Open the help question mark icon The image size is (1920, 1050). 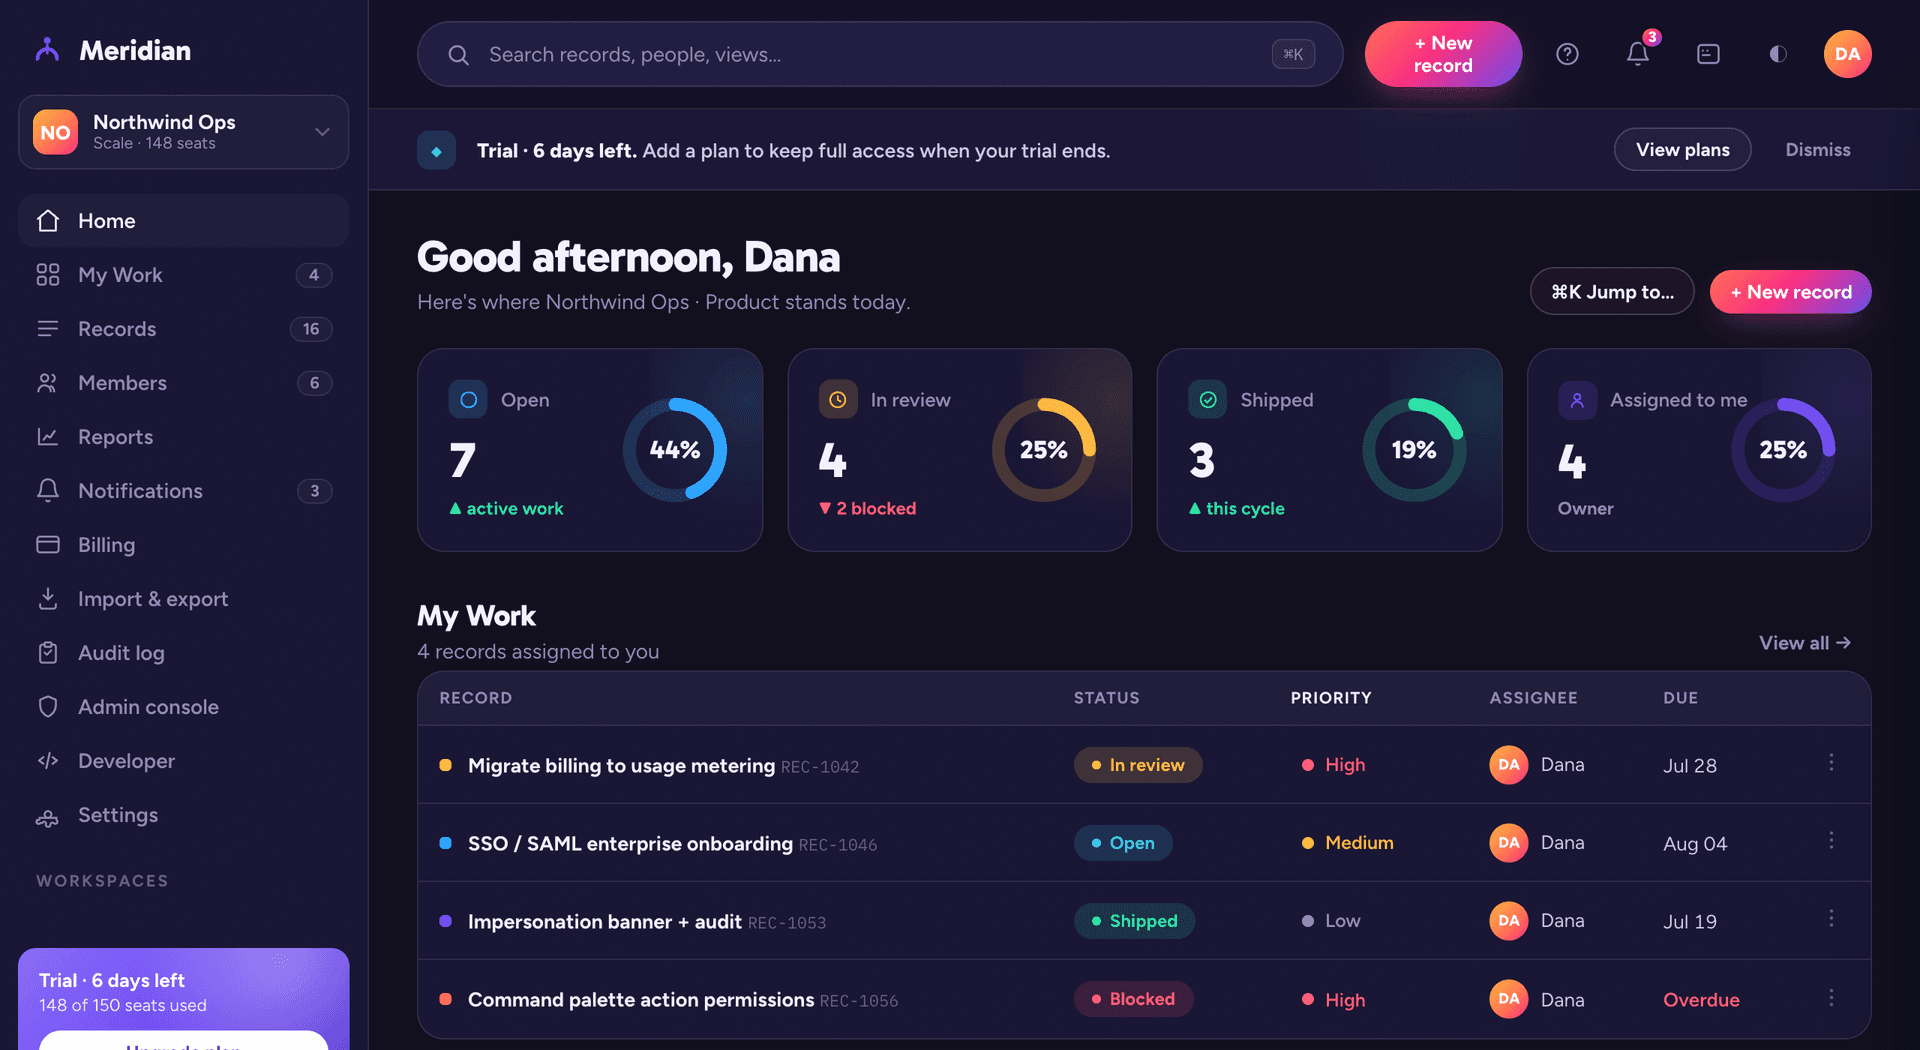click(1567, 54)
